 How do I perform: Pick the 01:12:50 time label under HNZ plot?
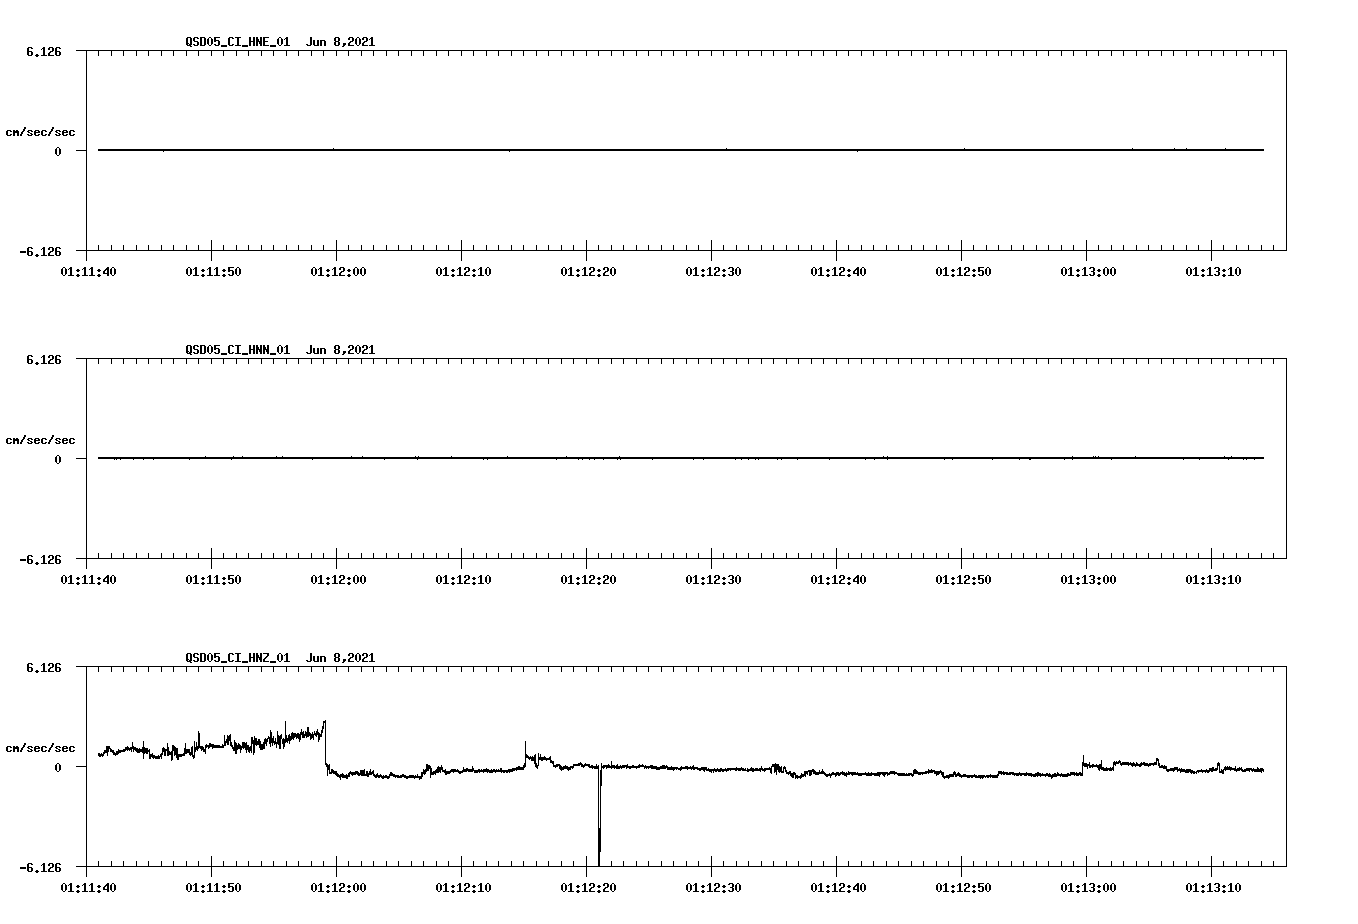(x=963, y=887)
